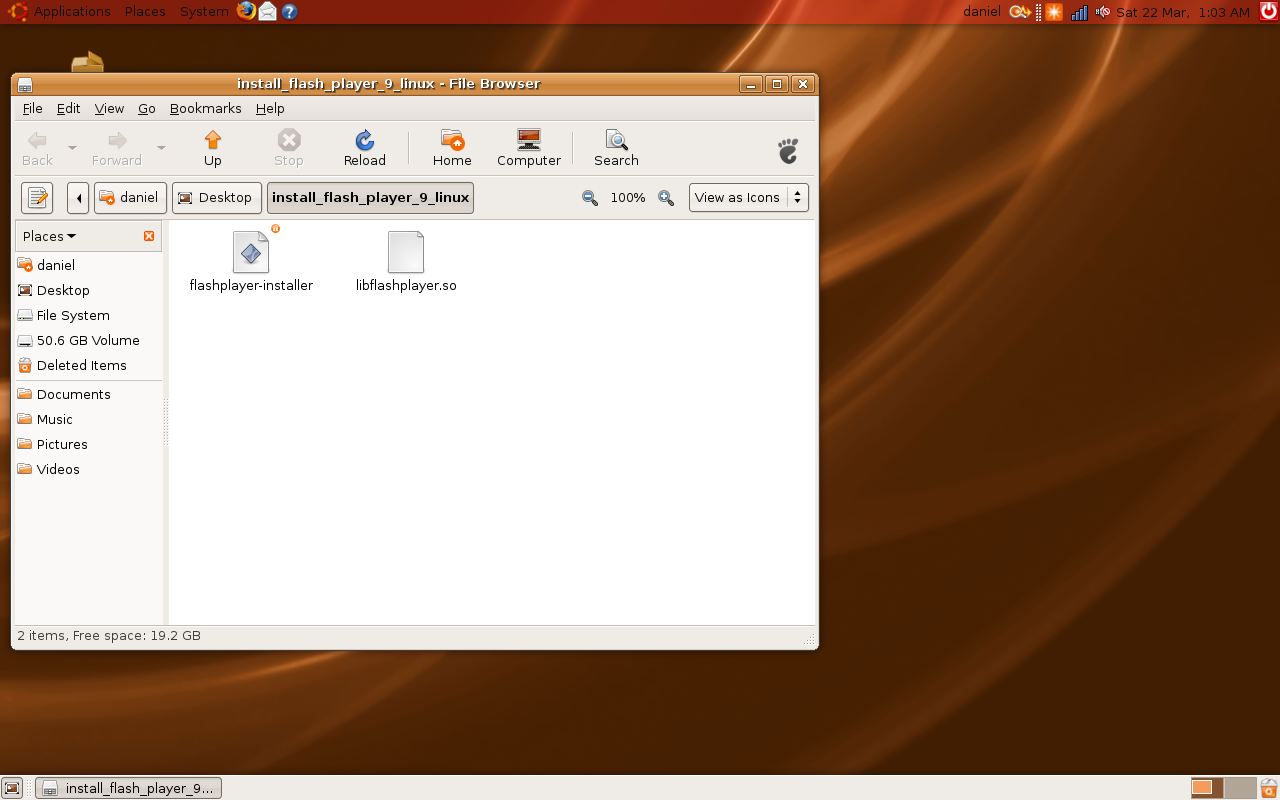Open the Forward history dropdown arrow

point(161,146)
